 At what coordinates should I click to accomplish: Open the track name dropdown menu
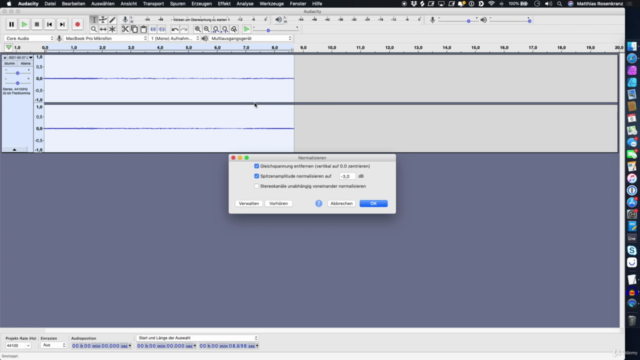[20, 58]
